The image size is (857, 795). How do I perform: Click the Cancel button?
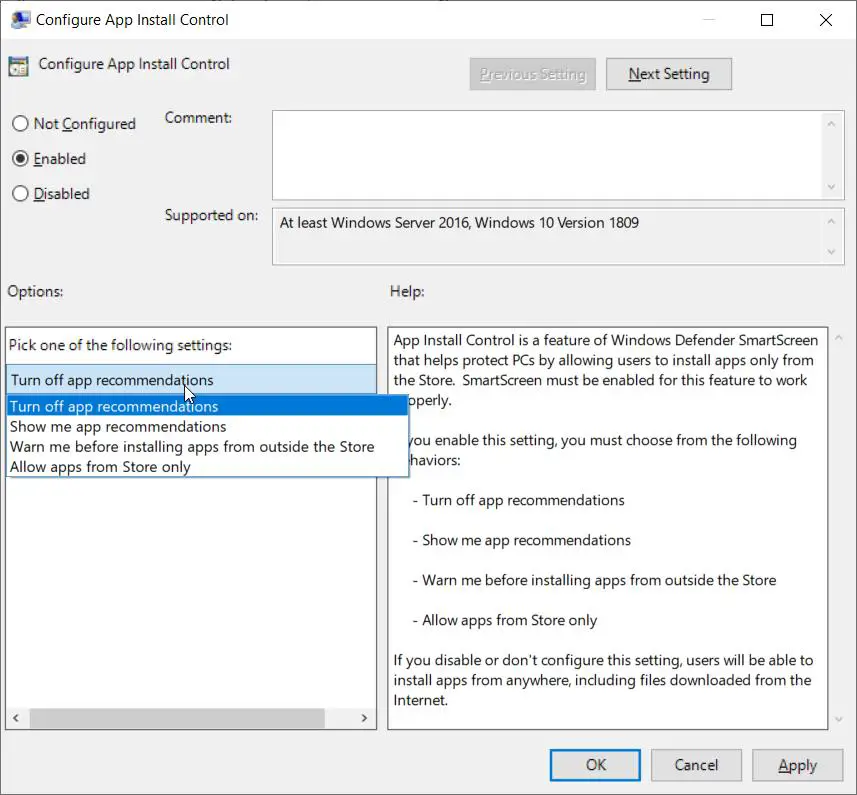coord(696,764)
